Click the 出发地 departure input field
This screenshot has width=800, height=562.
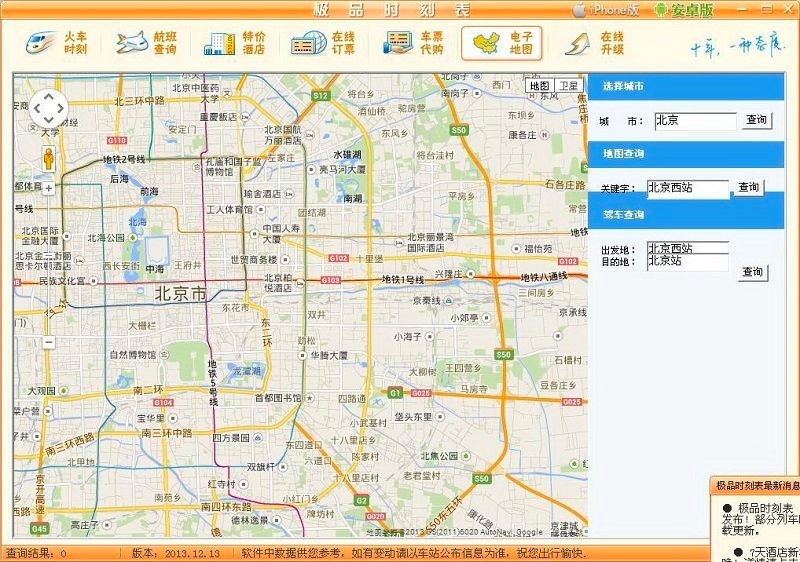point(687,248)
